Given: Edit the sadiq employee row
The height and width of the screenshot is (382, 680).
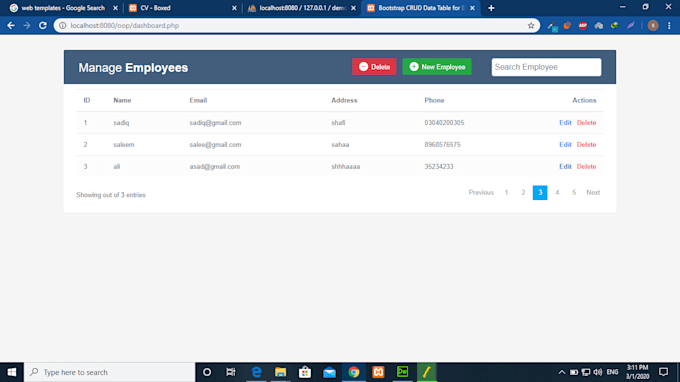Looking at the screenshot, I should tap(565, 123).
